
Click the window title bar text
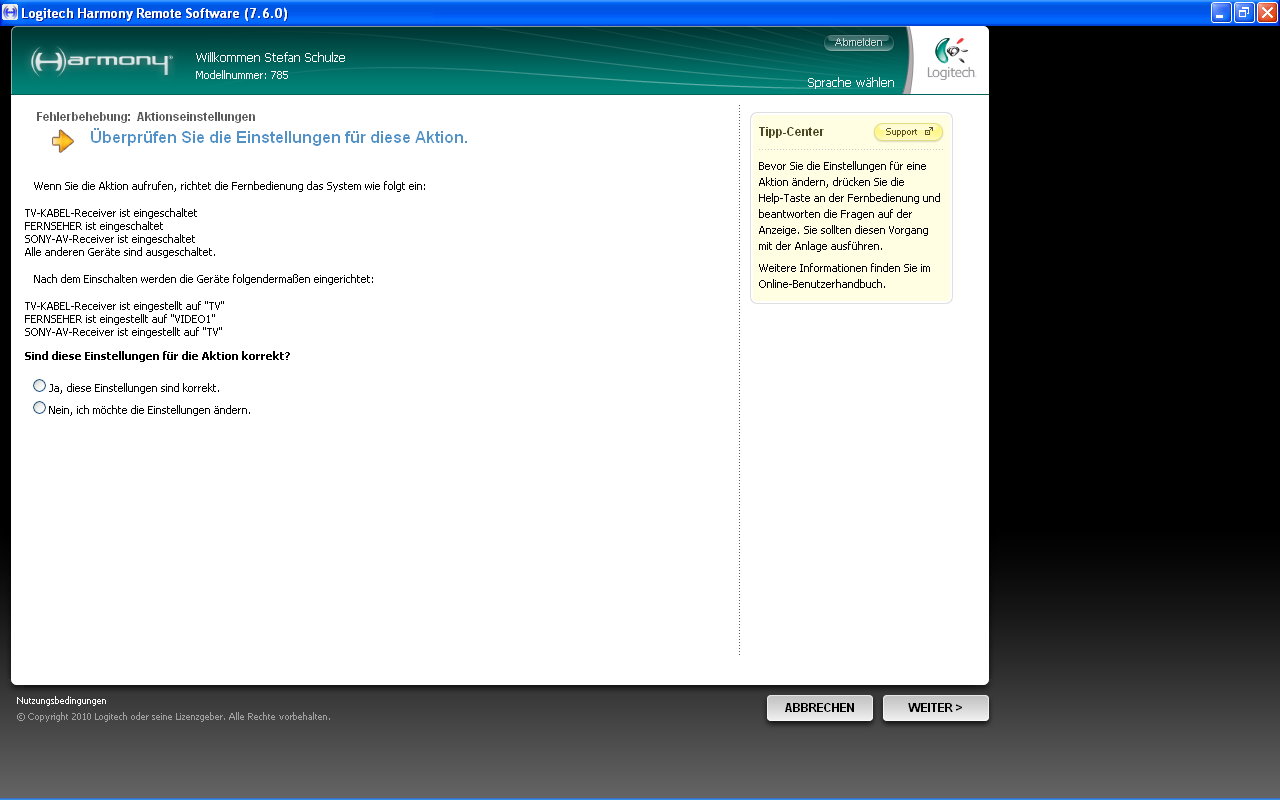(154, 12)
